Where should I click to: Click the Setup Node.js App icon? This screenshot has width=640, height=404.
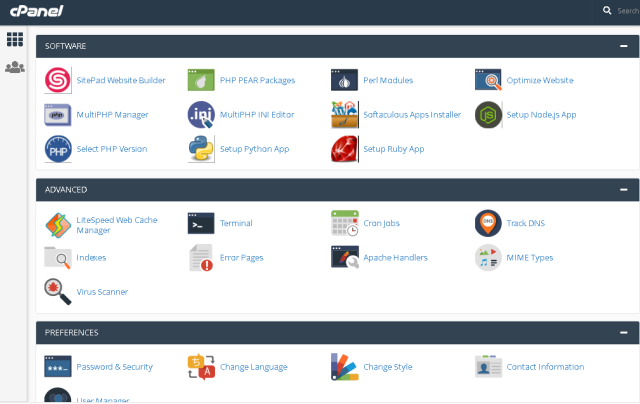pyautogui.click(x=488, y=114)
